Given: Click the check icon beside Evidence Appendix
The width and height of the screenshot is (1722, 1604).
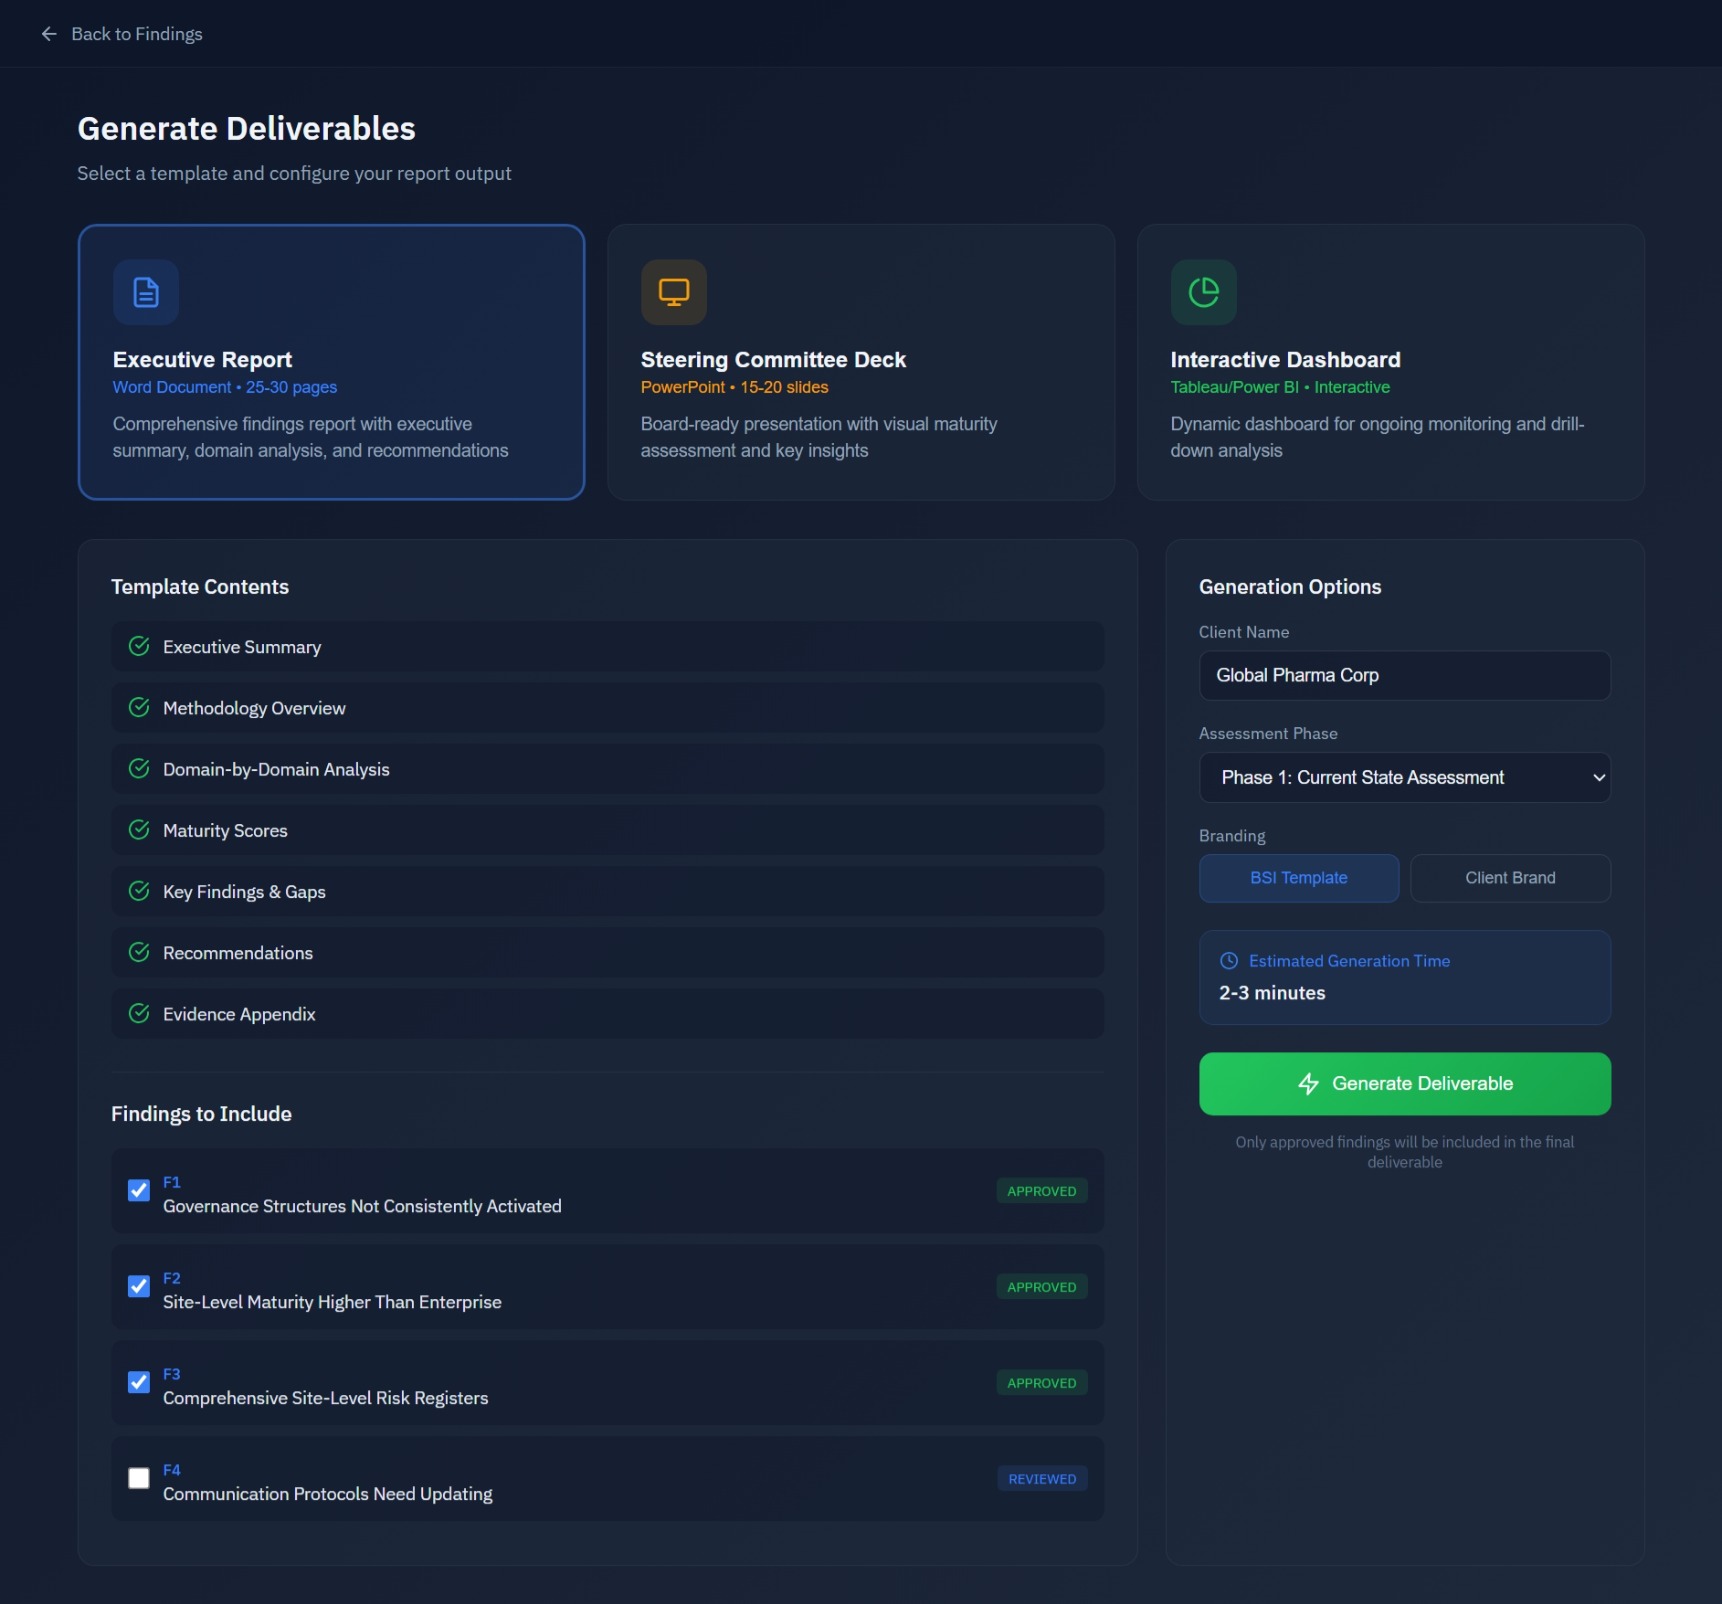Looking at the screenshot, I should click(139, 1014).
